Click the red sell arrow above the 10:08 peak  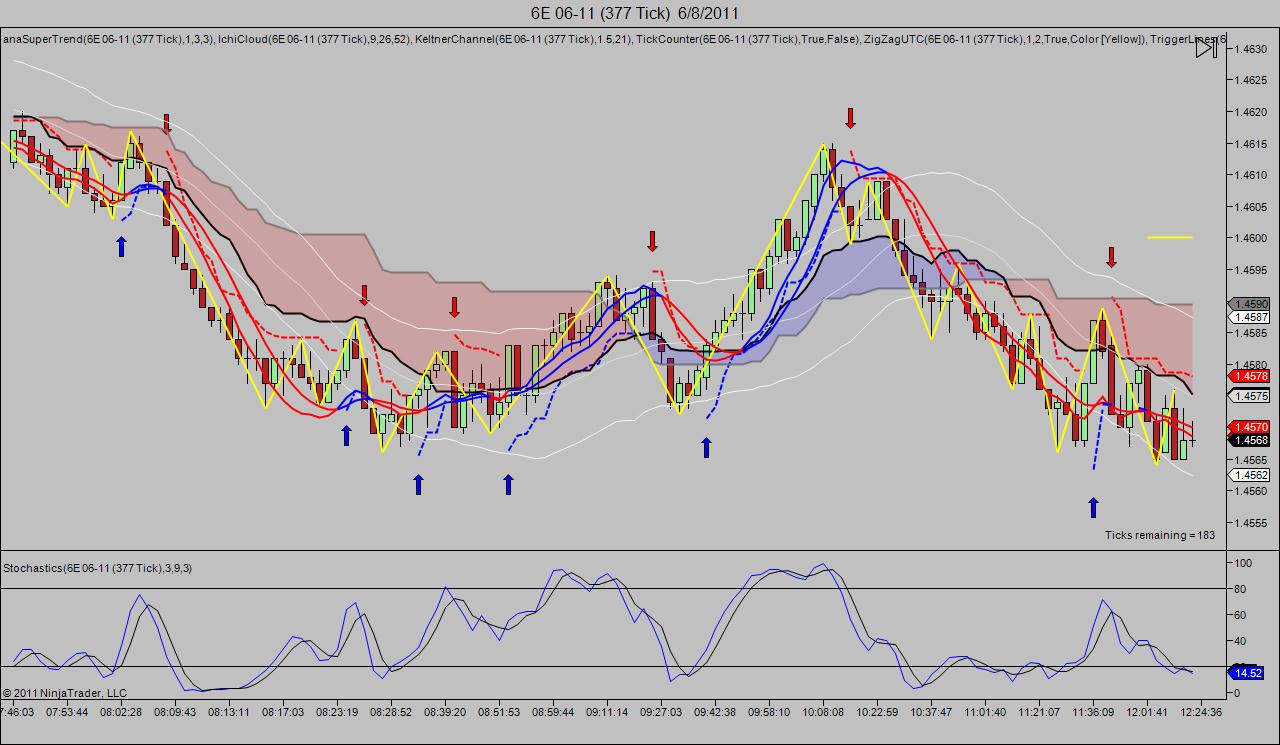tap(850, 118)
